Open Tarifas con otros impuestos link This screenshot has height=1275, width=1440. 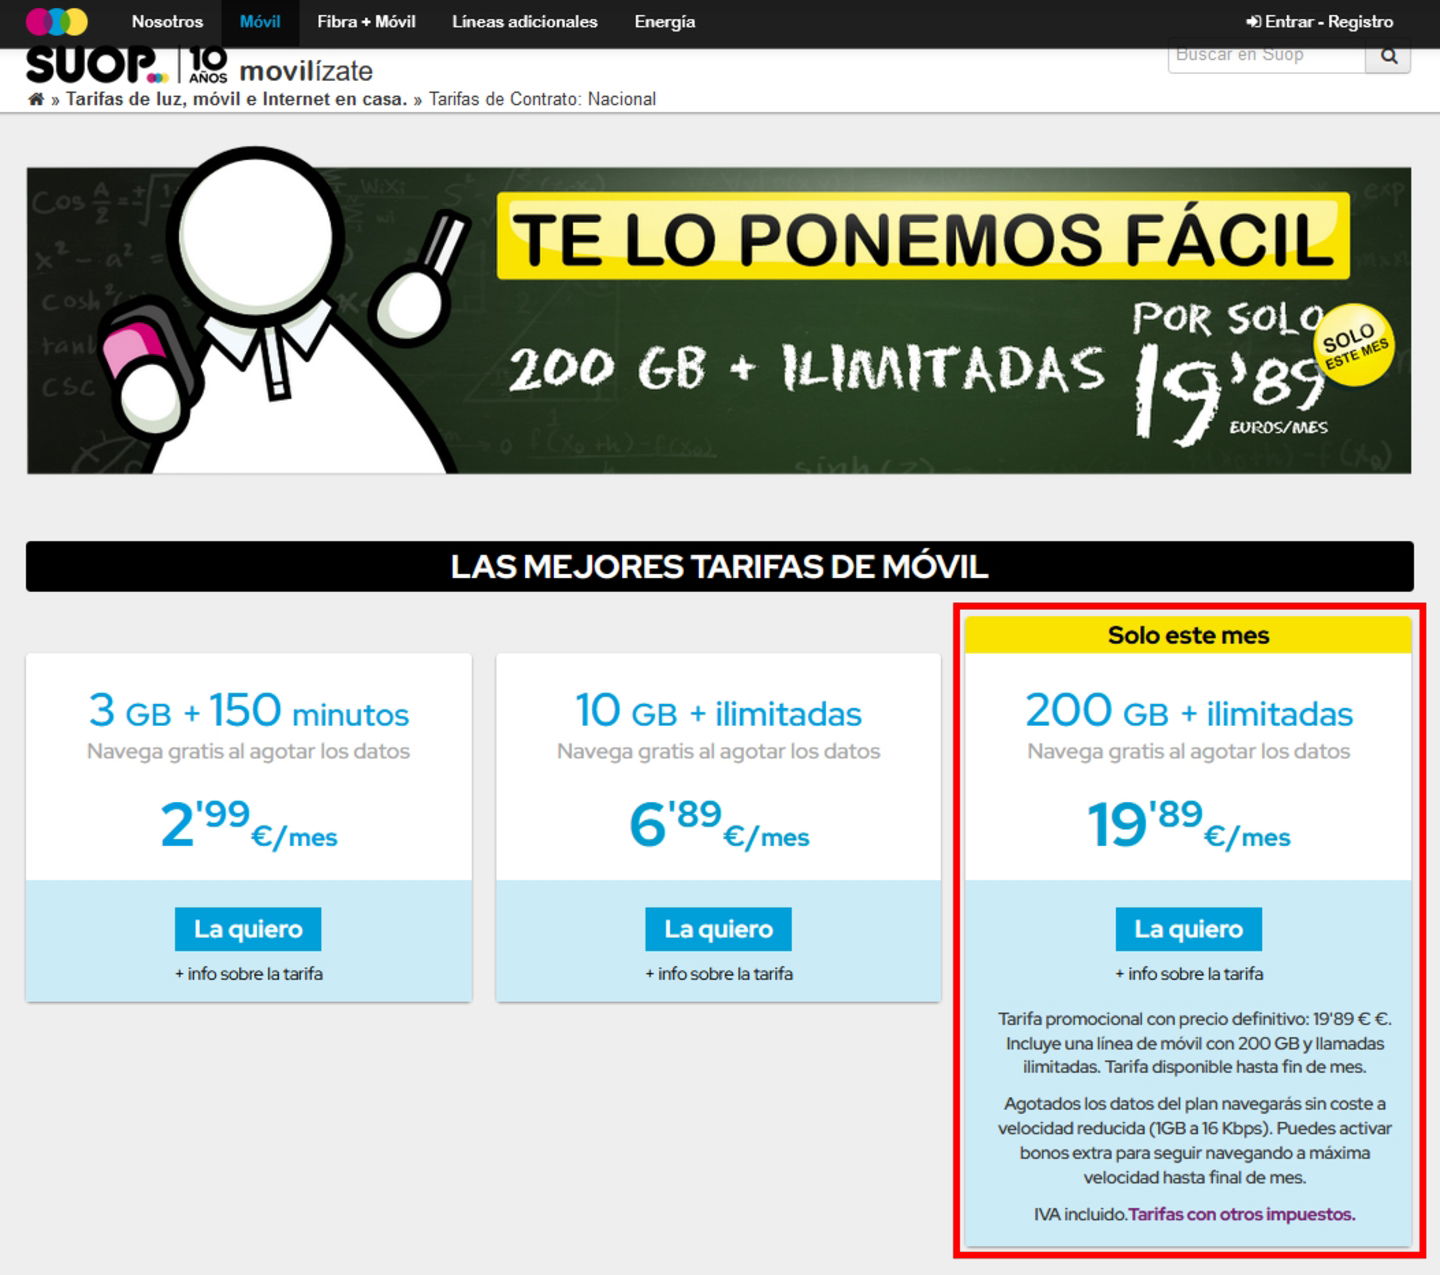pyautogui.click(x=1242, y=1214)
